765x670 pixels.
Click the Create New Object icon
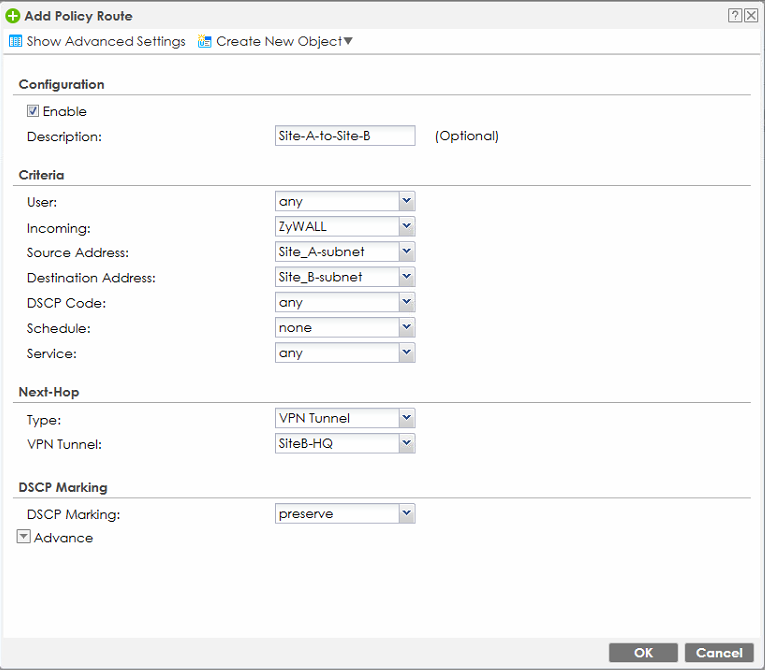click(205, 42)
